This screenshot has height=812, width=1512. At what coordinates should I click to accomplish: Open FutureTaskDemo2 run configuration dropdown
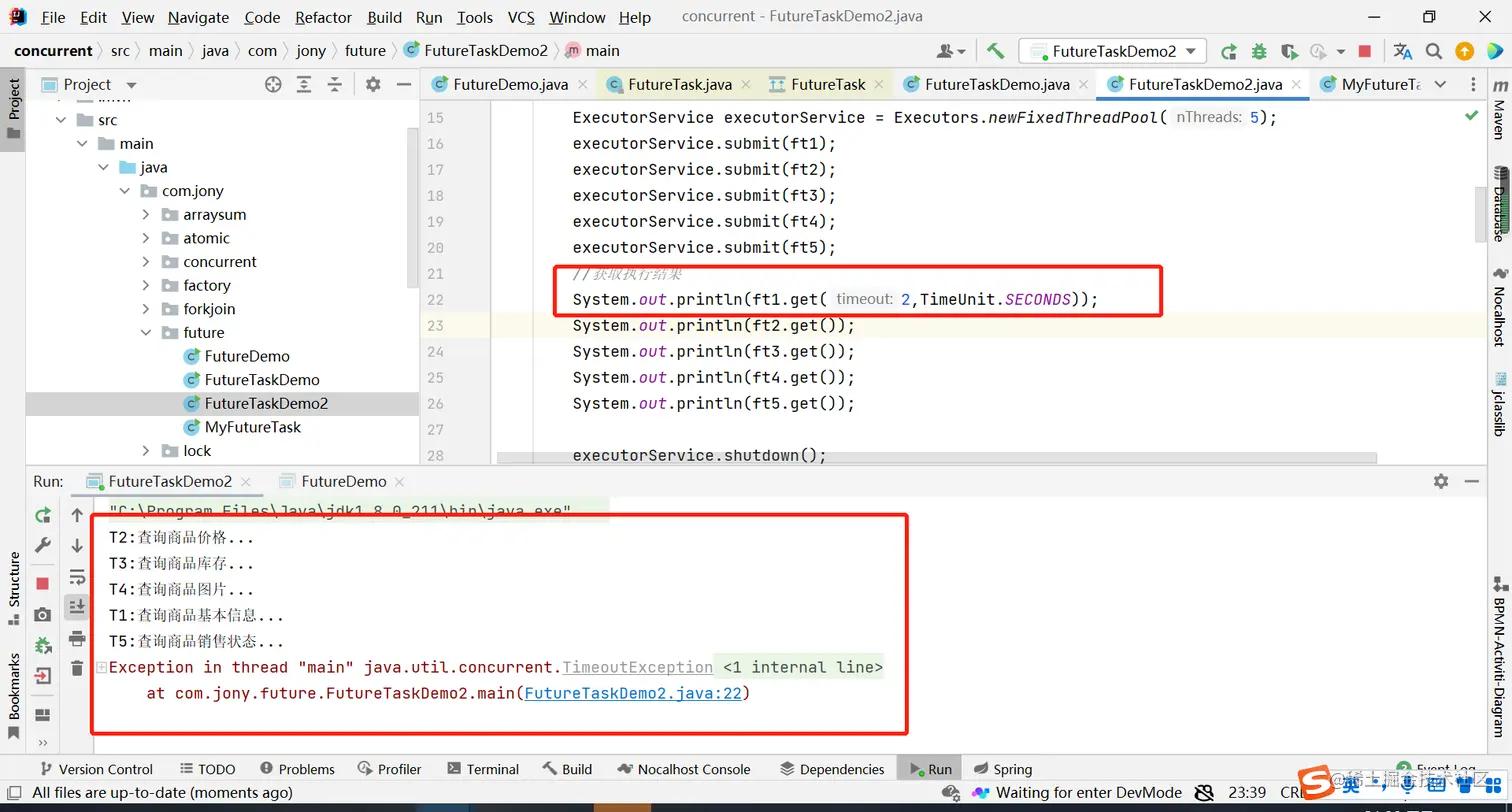[x=1113, y=51]
